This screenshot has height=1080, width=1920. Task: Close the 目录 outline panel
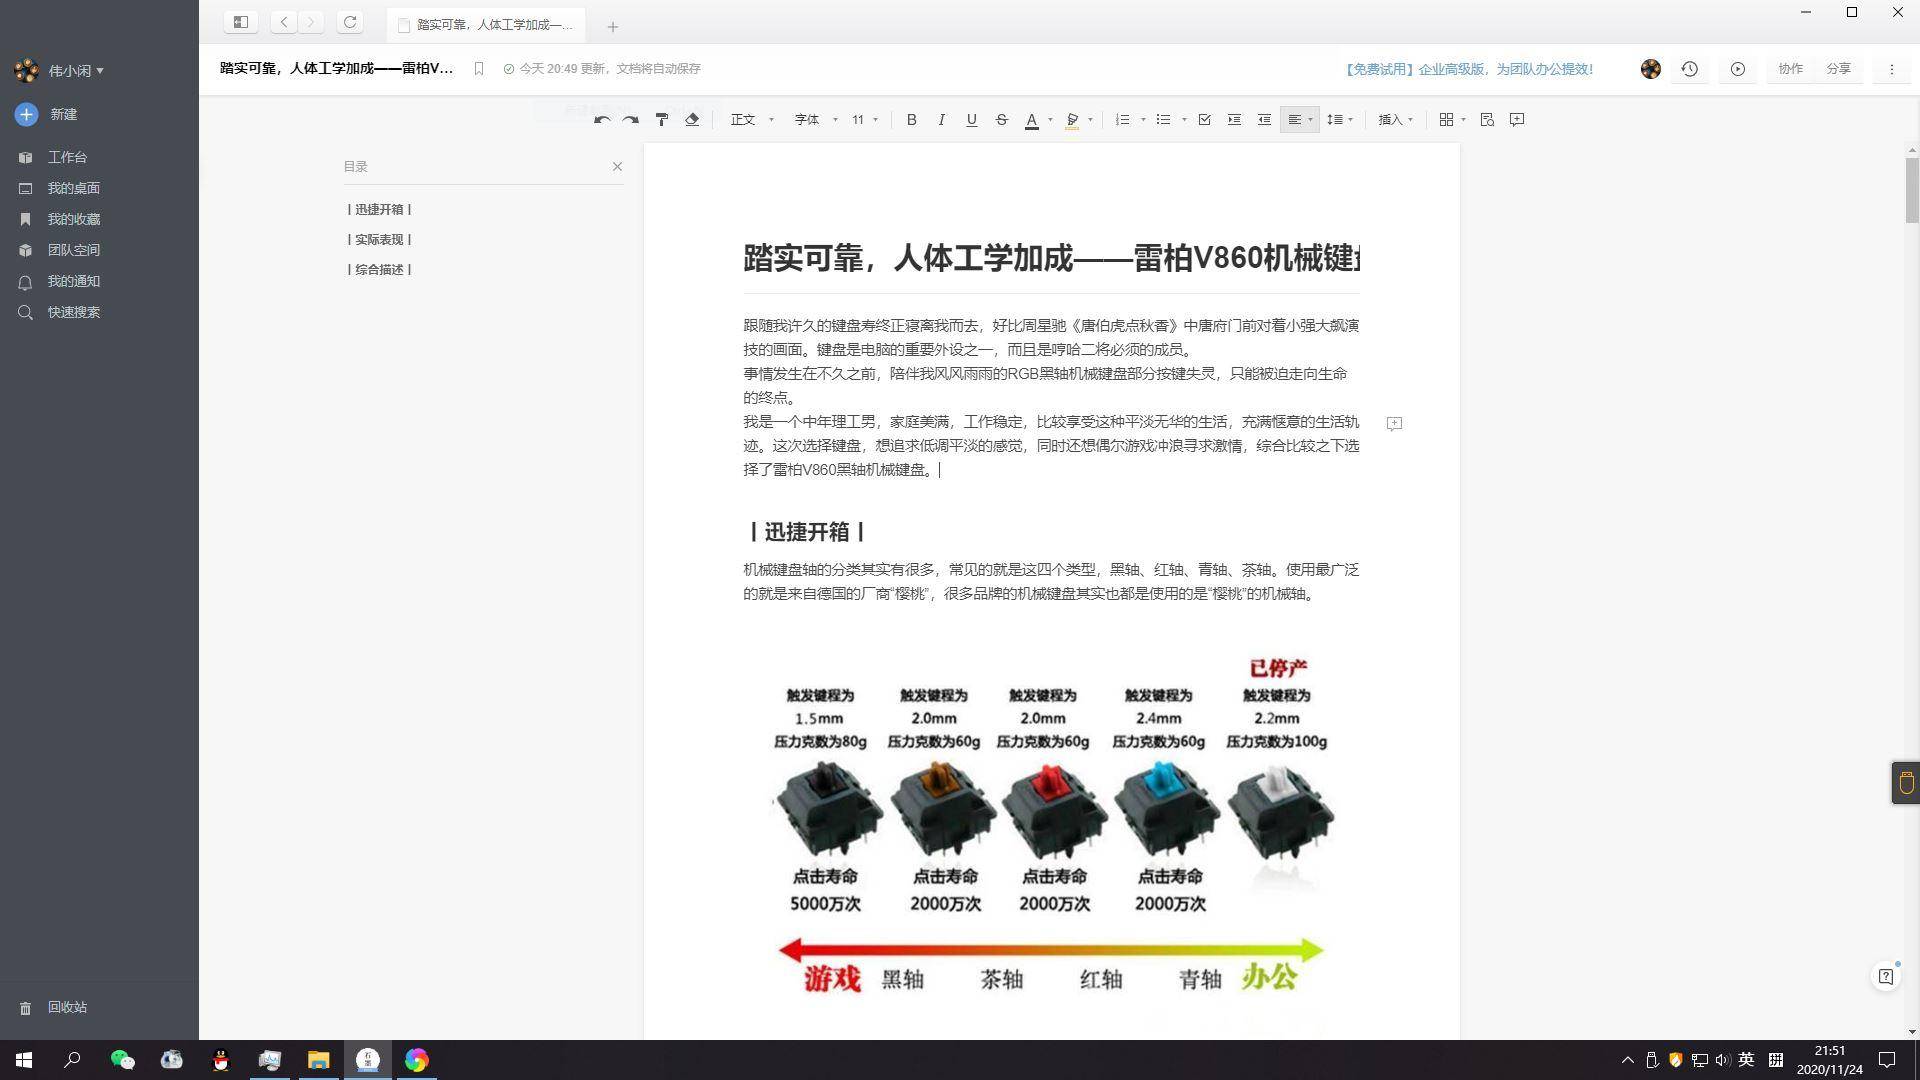pos(617,166)
